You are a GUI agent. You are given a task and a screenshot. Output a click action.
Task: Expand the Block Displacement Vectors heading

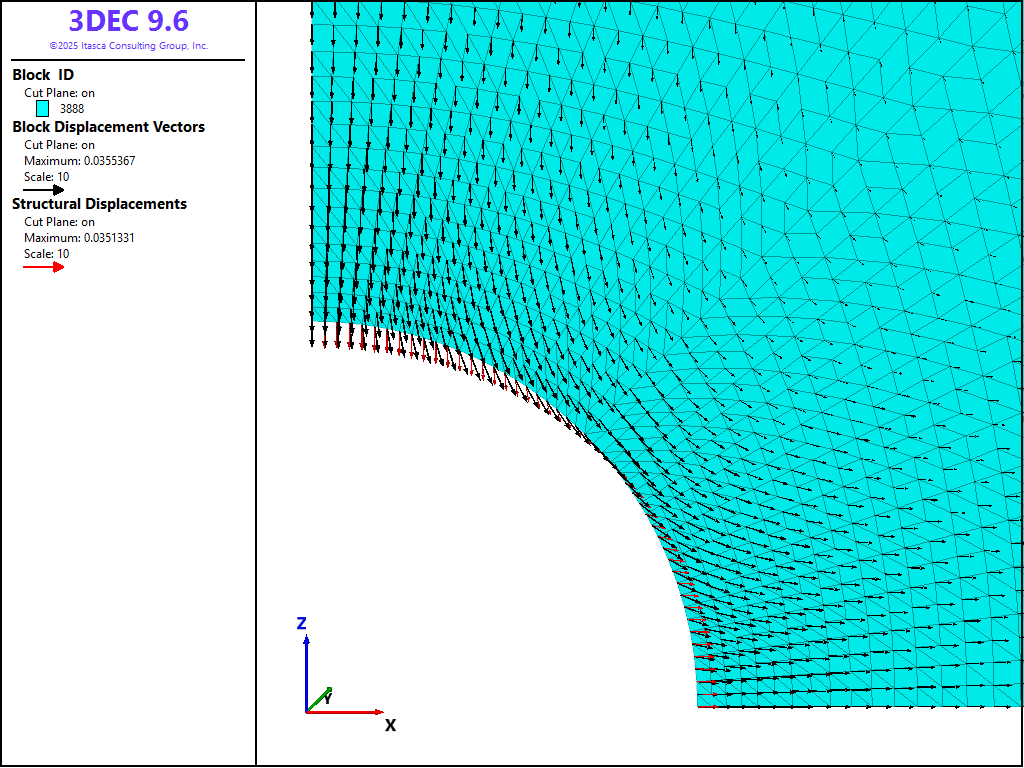point(108,127)
